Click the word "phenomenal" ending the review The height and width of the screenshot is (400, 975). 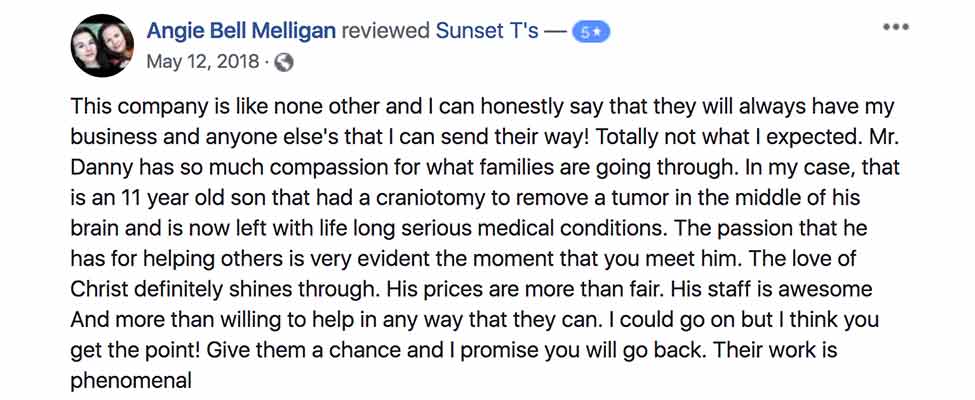[x=130, y=381]
